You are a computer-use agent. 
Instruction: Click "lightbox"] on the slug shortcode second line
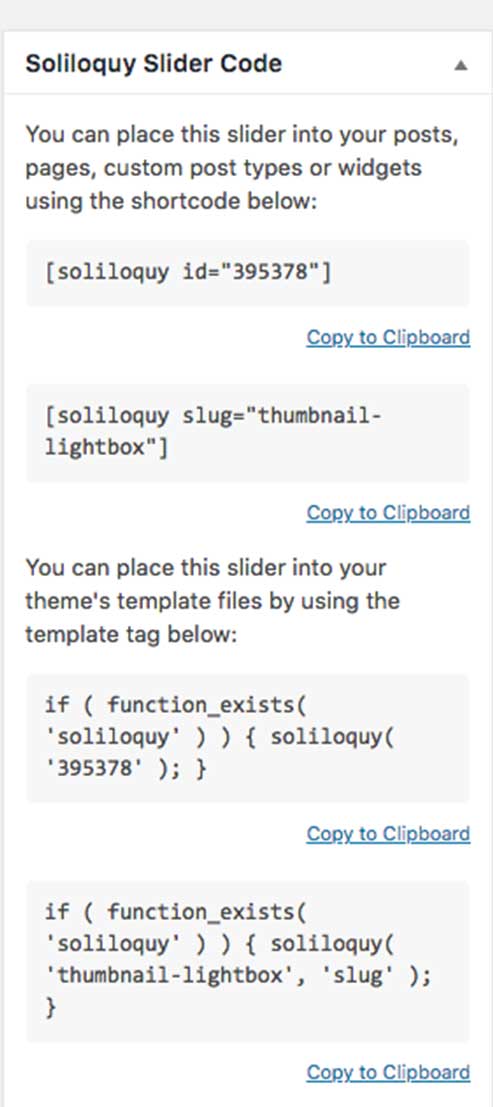pos(107,447)
